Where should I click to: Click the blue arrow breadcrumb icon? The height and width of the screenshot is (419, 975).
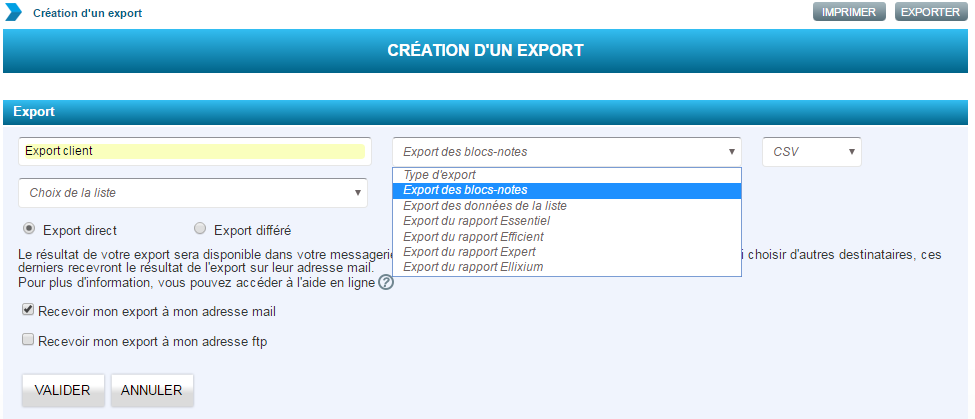pos(14,13)
